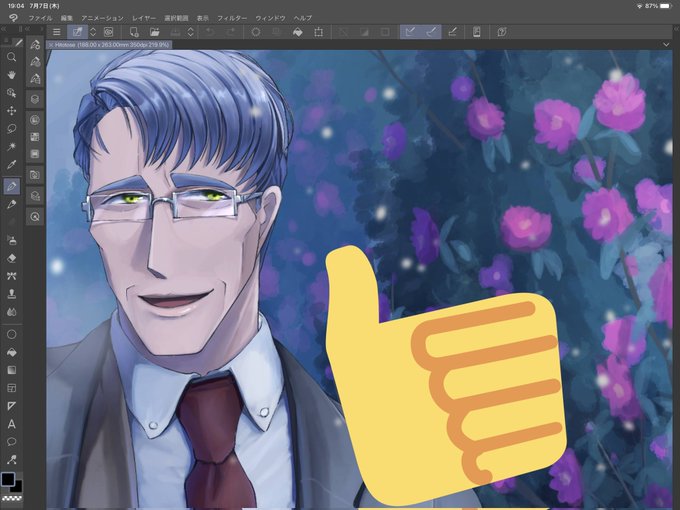The image size is (680, 510).
Task: Open the レイヤー menu
Action: tap(144, 18)
